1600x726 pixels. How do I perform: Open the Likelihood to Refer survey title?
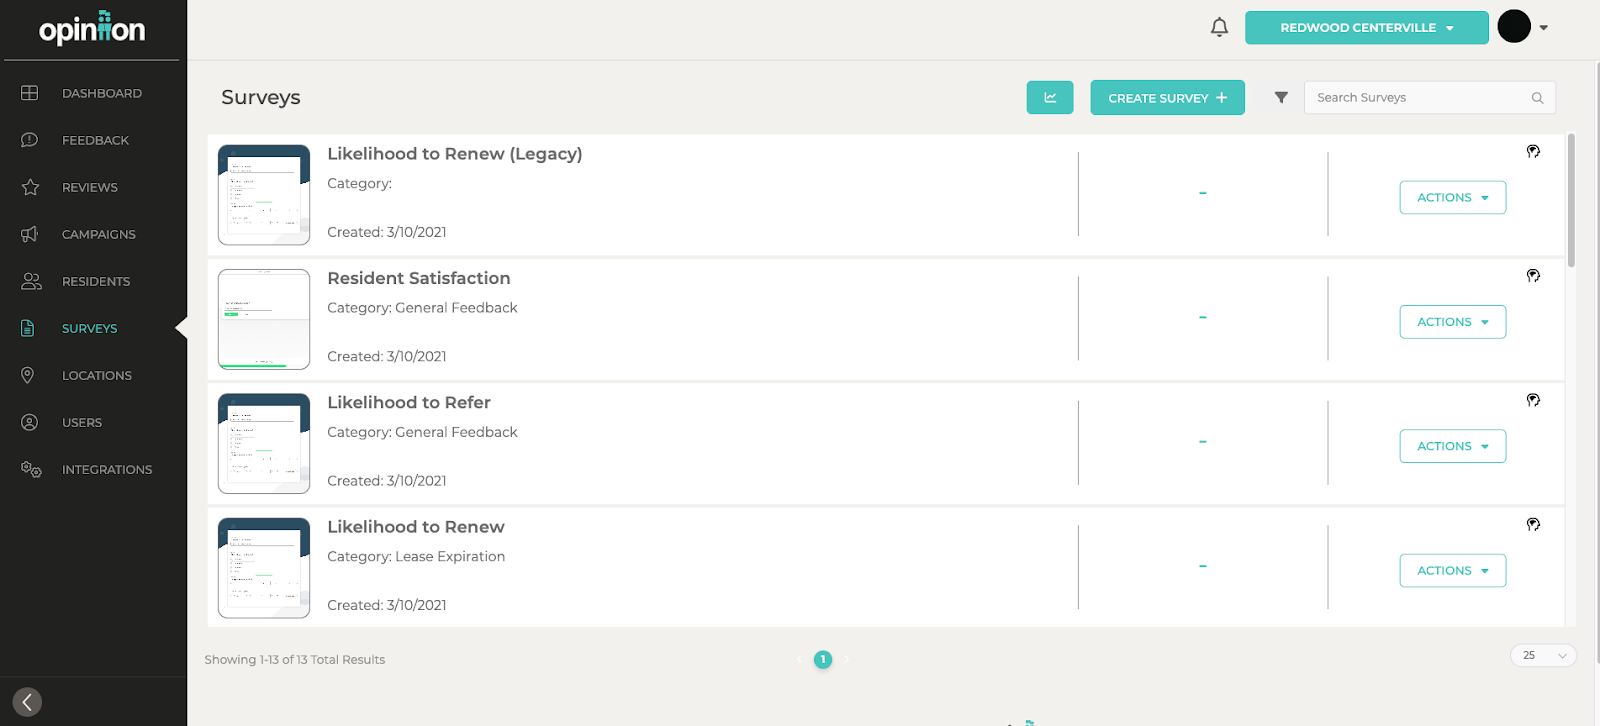(409, 402)
